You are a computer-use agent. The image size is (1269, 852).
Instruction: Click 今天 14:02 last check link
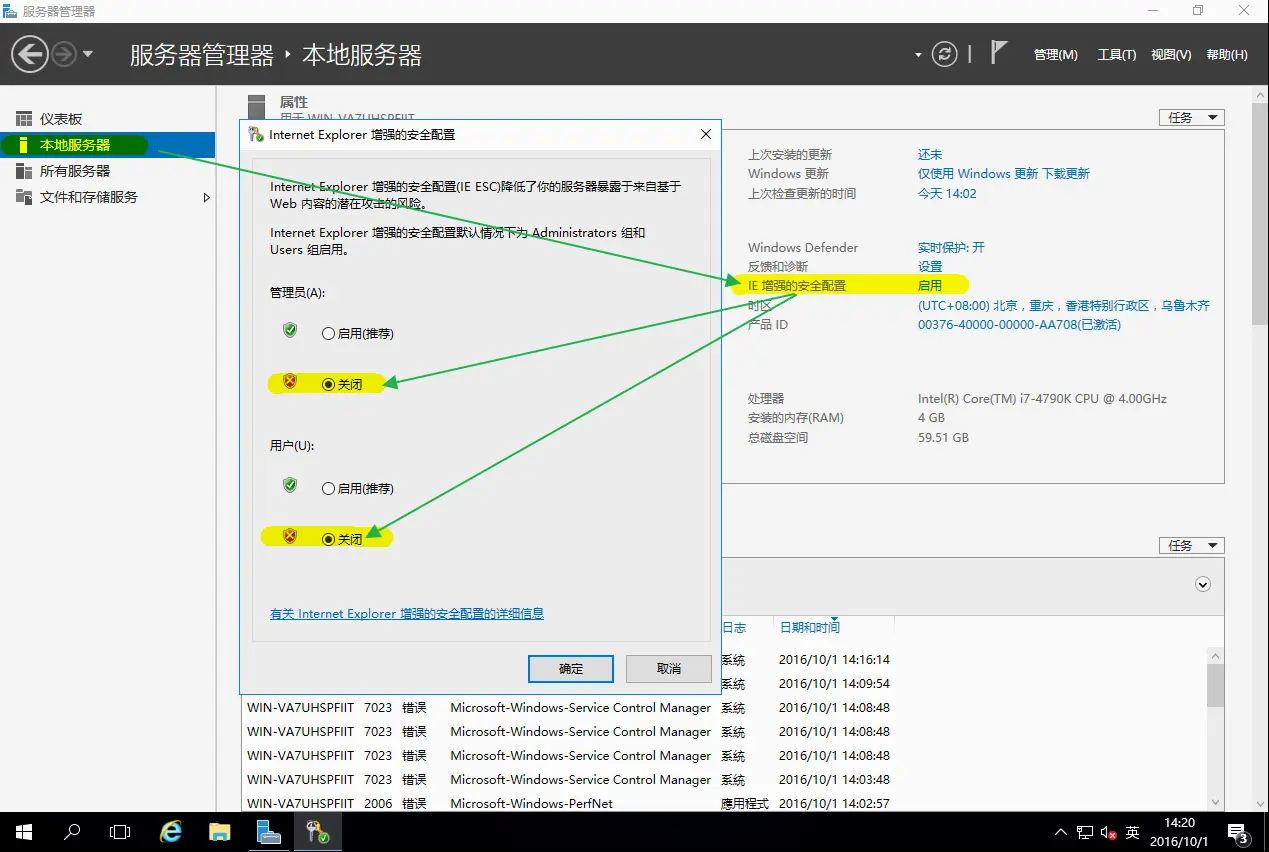[947, 194]
